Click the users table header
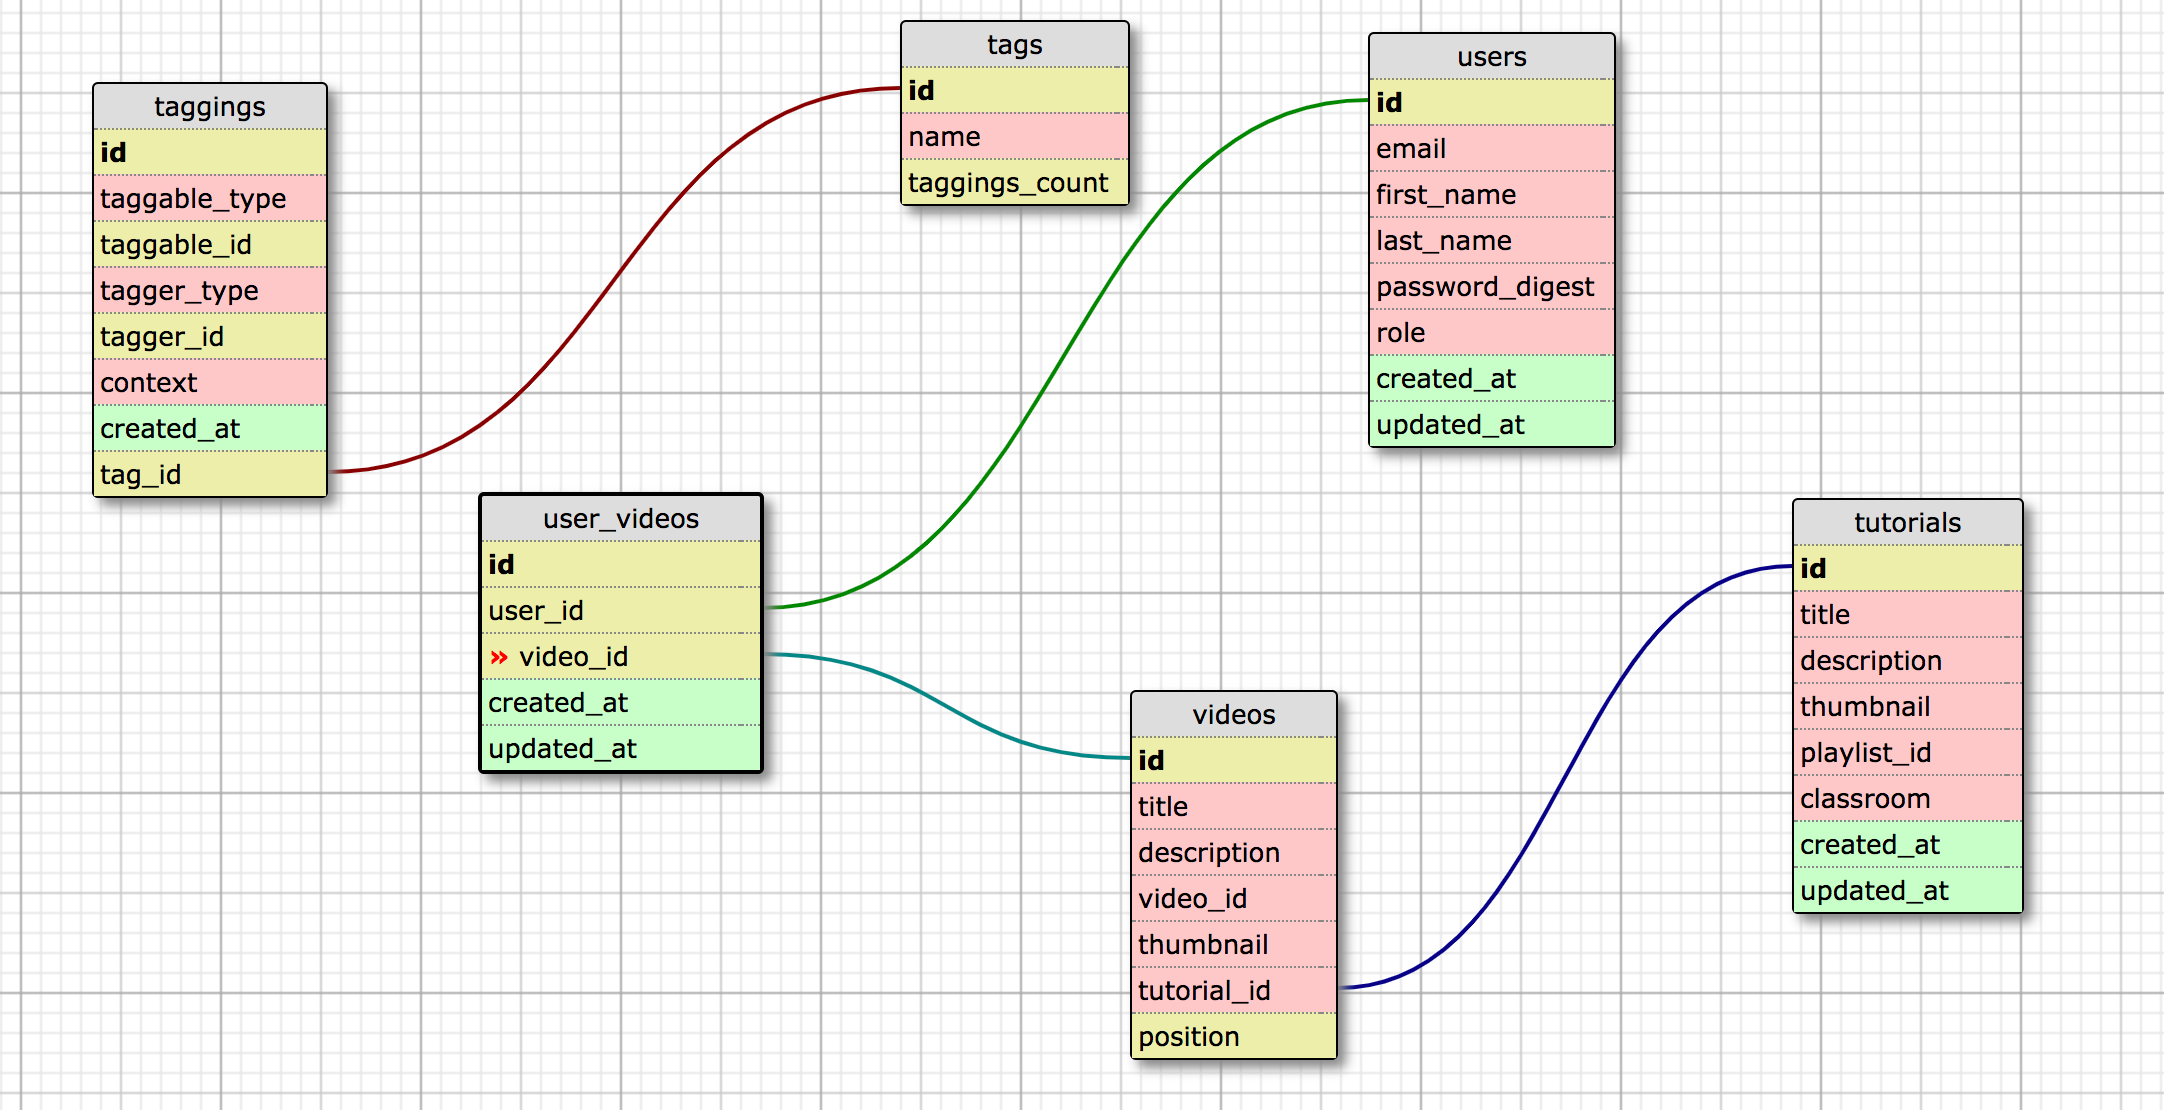2164x1110 pixels. [x=1491, y=57]
